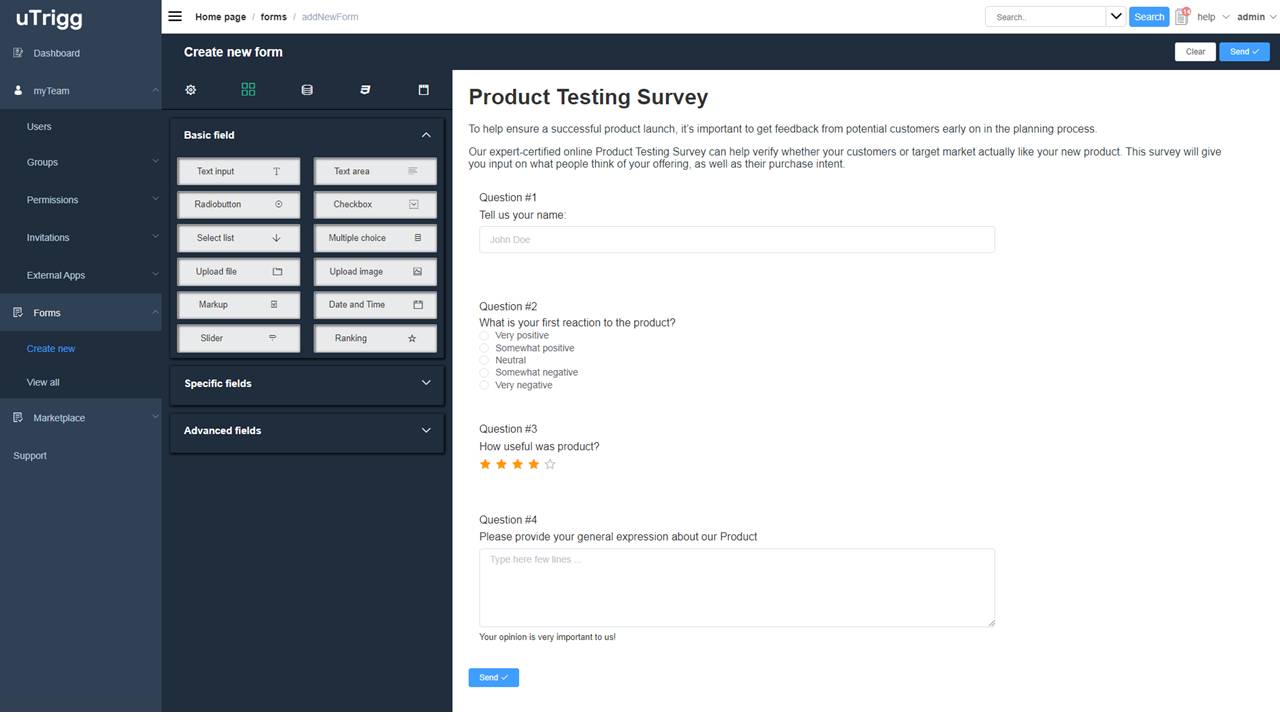The width and height of the screenshot is (1280, 720).
Task: Click the window layout tab icon
Action: click(x=423, y=90)
